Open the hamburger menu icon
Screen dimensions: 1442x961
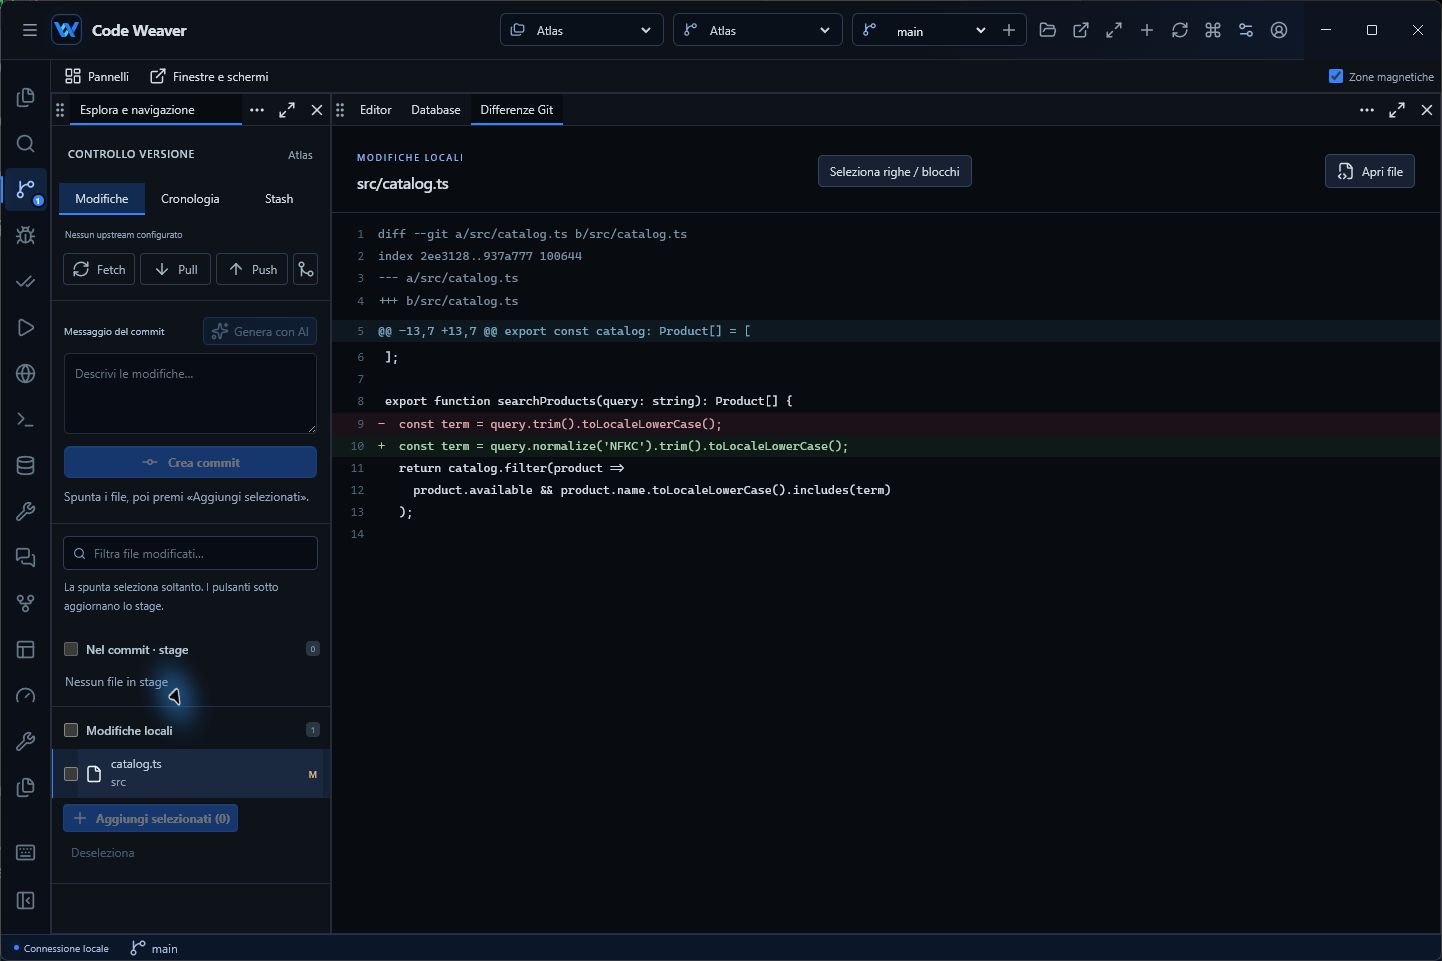click(x=30, y=30)
